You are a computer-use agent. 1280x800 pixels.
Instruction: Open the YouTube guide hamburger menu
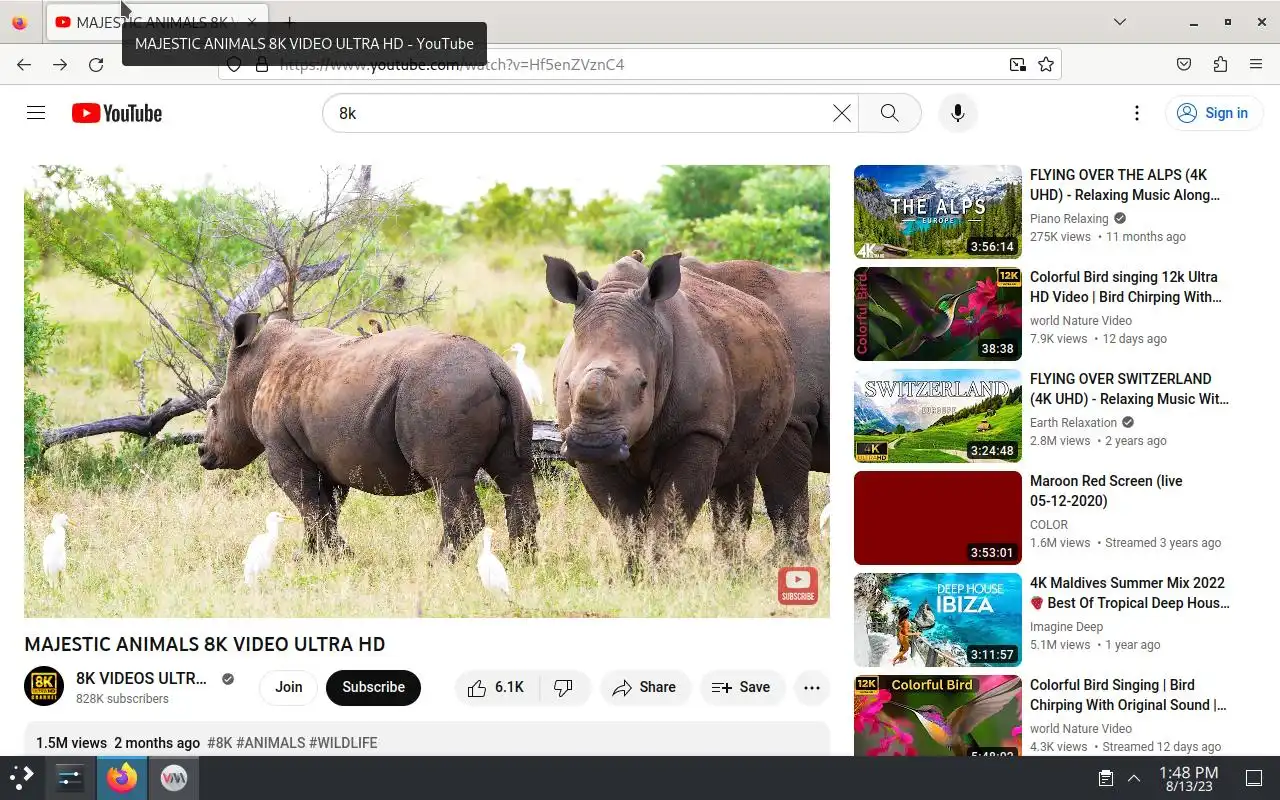pyautogui.click(x=36, y=113)
